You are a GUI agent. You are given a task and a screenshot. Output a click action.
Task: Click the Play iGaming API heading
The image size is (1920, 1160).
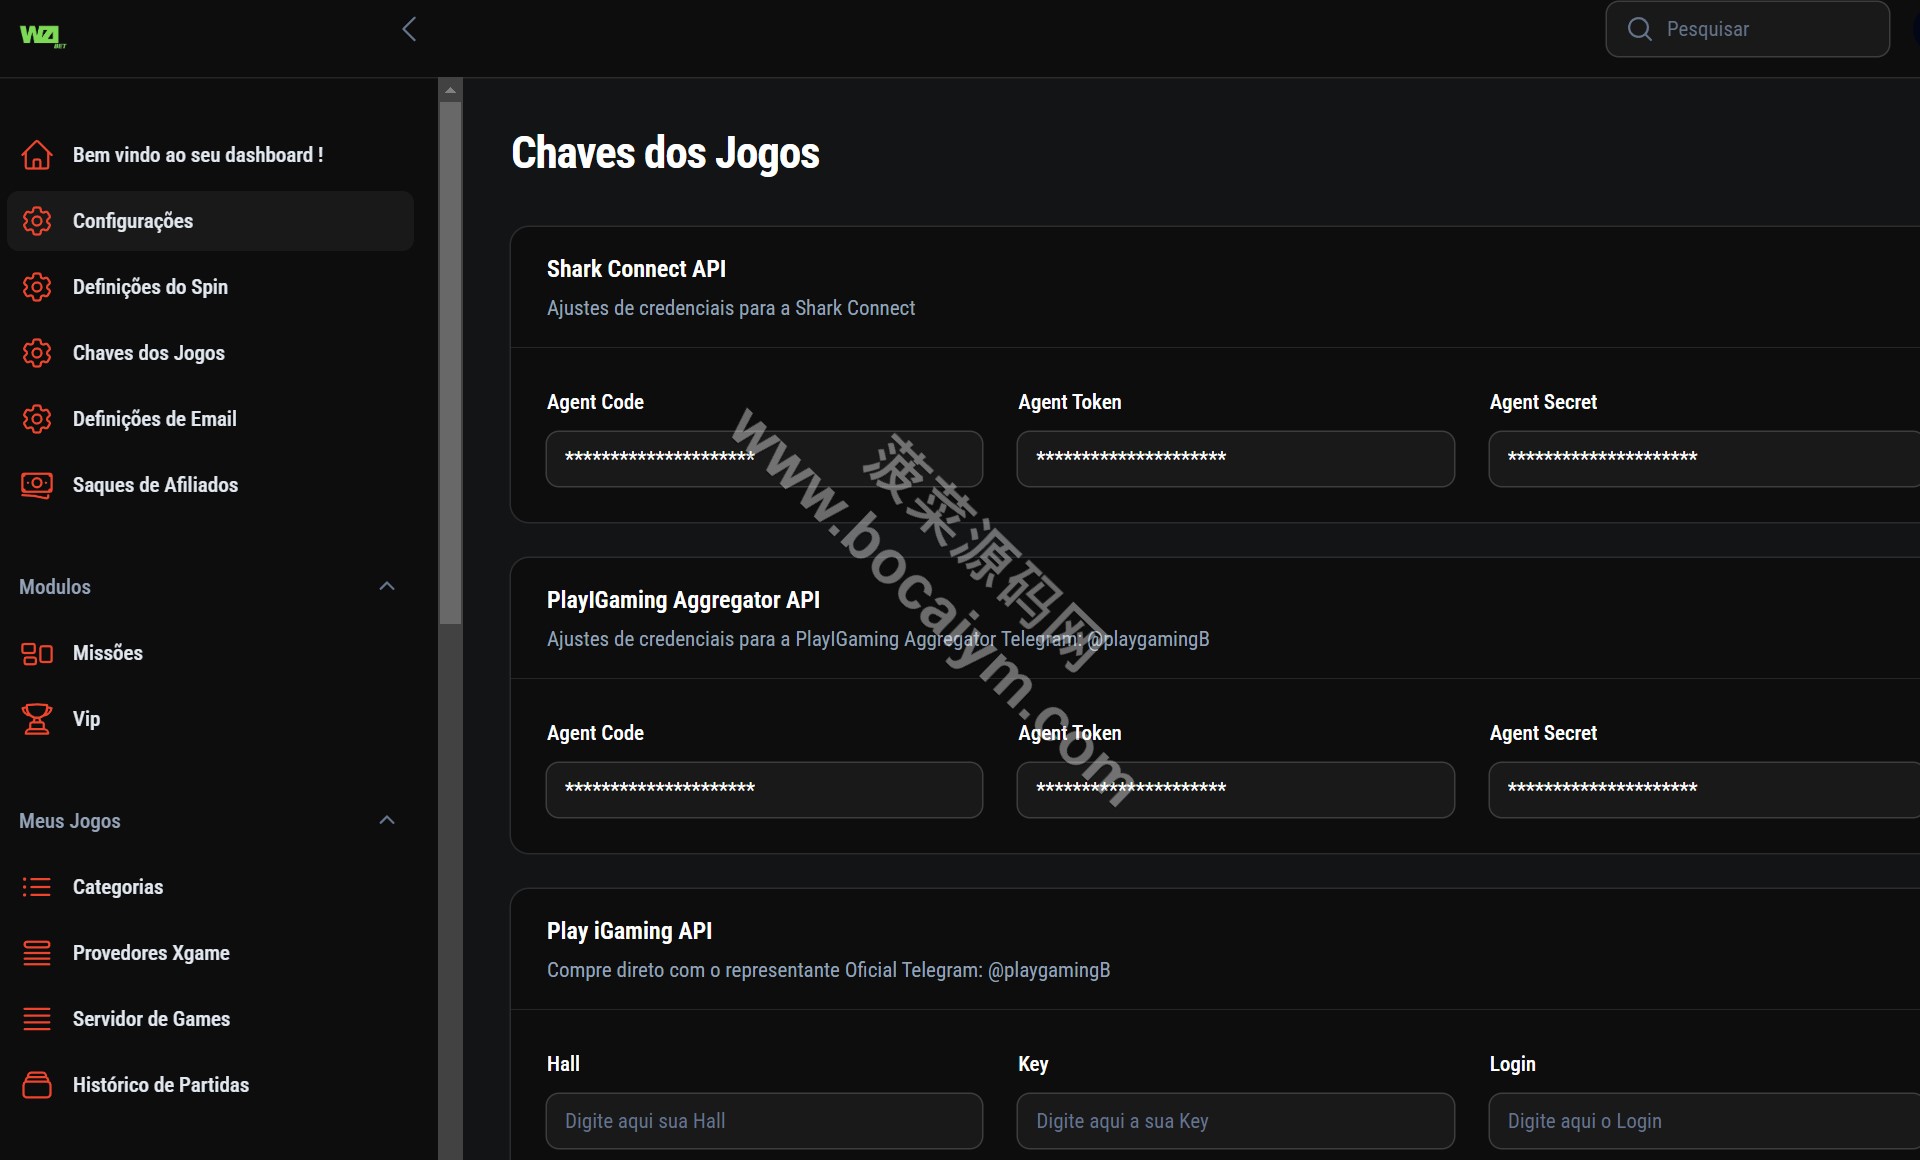click(x=629, y=931)
